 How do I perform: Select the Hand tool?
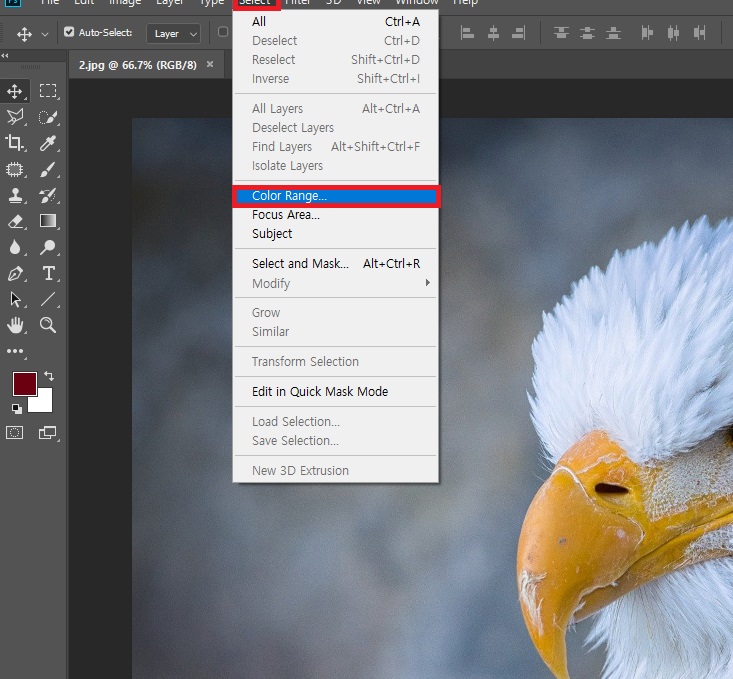(x=15, y=325)
